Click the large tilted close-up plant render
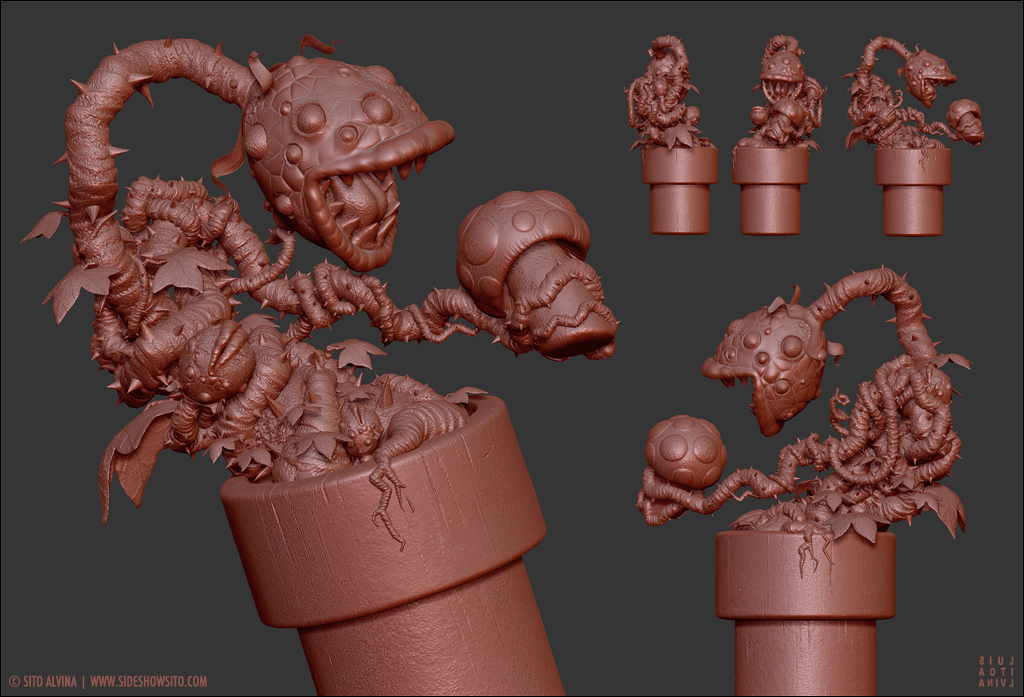This screenshot has height=697, width=1024. (x=320, y=366)
